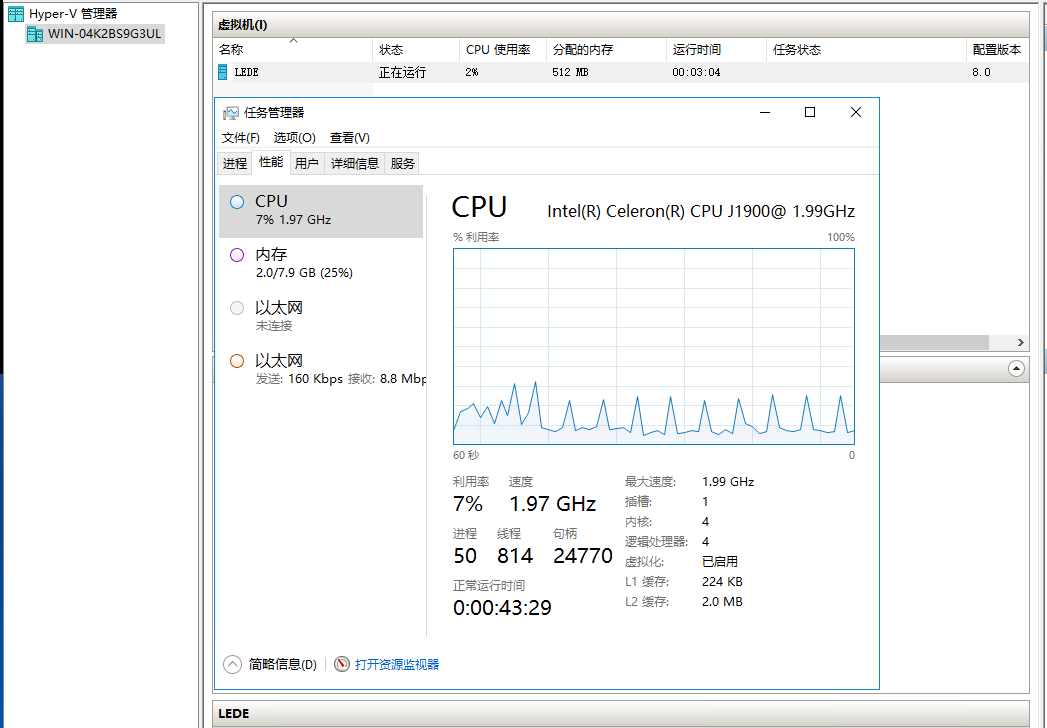Open the 查看(V) menu

(x=350, y=138)
